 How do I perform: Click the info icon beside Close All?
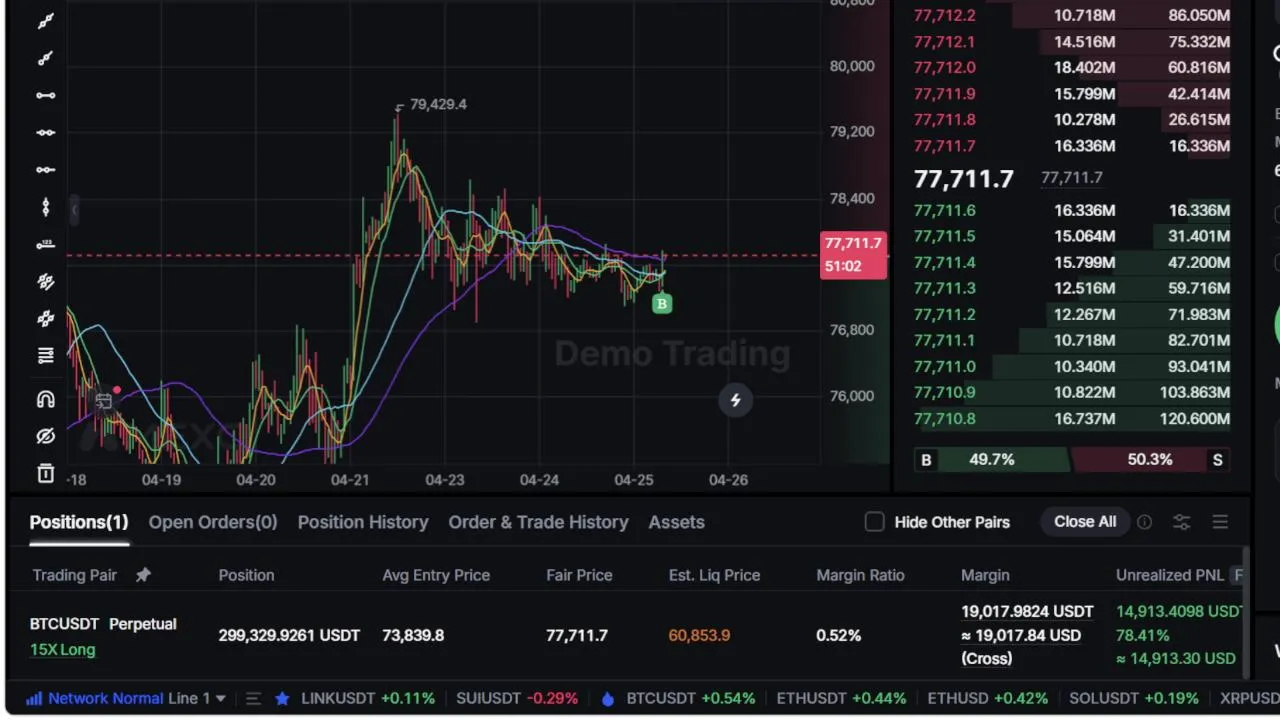click(1144, 522)
